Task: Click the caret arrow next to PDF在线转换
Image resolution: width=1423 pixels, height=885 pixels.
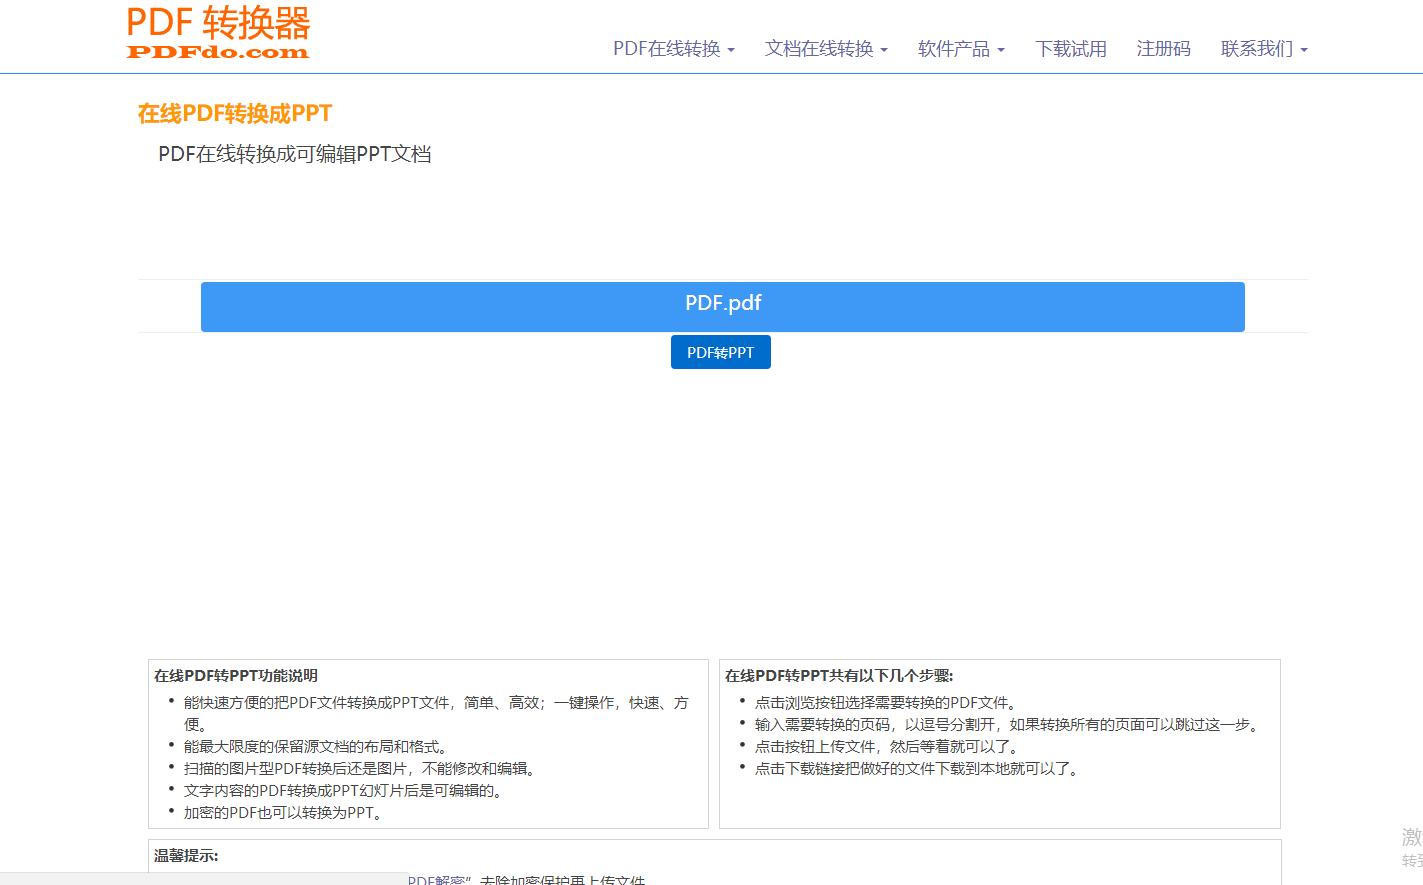Action: pyautogui.click(x=732, y=50)
